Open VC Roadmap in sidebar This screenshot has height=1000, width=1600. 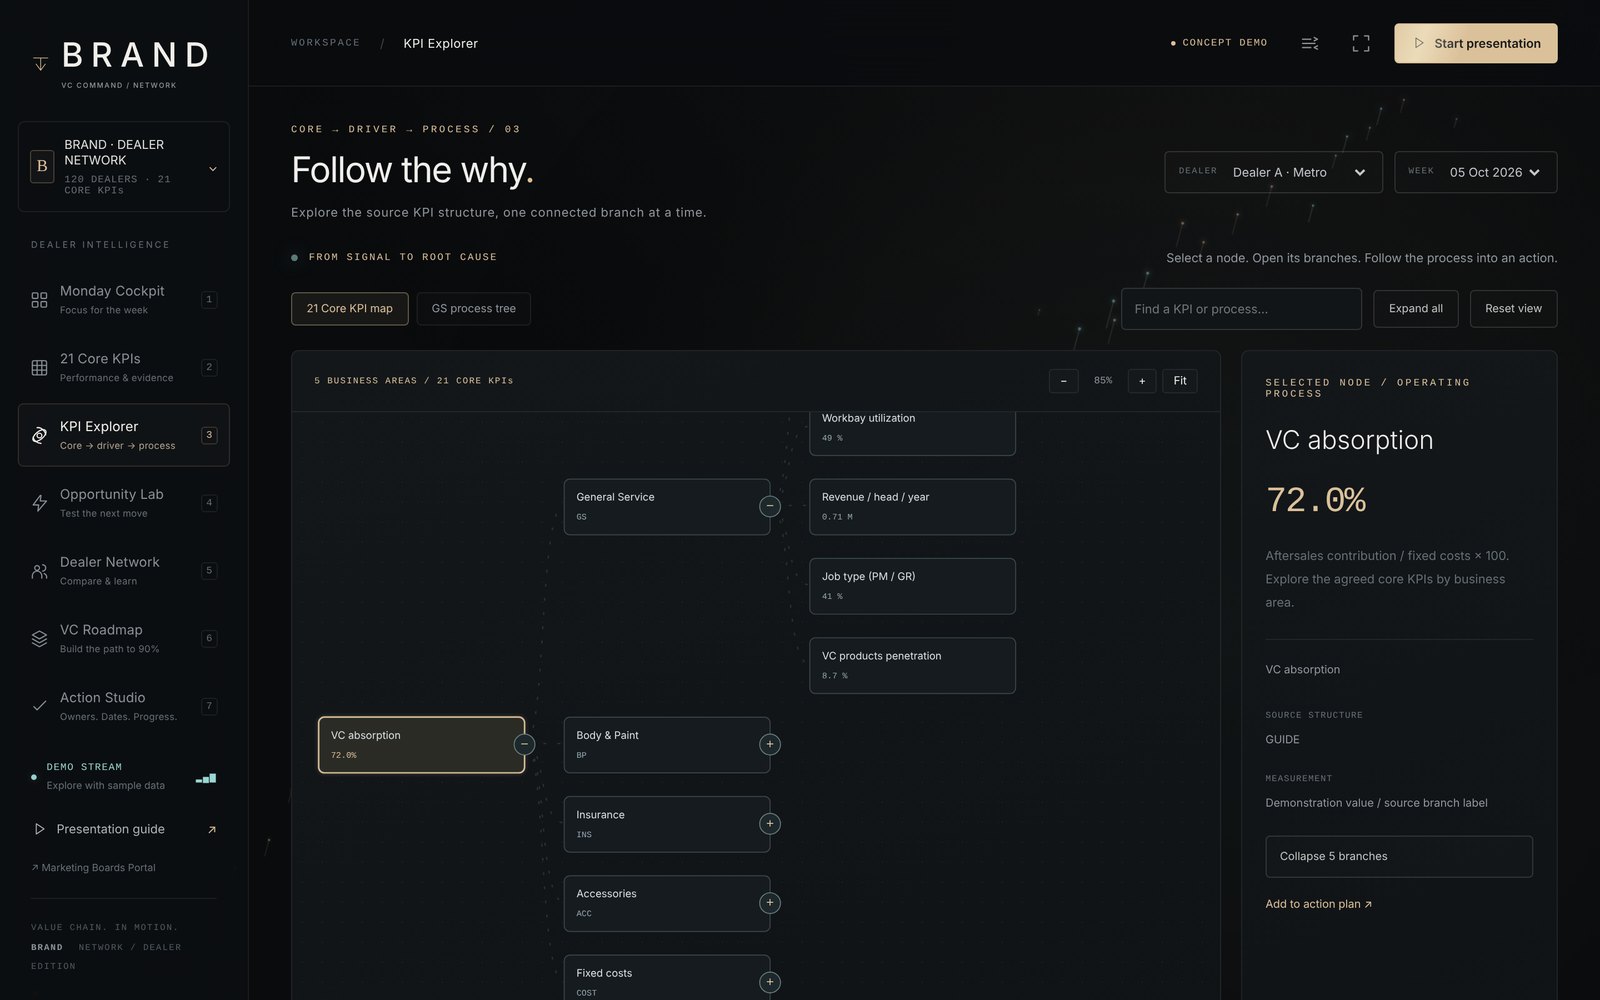pyautogui.click(x=124, y=638)
